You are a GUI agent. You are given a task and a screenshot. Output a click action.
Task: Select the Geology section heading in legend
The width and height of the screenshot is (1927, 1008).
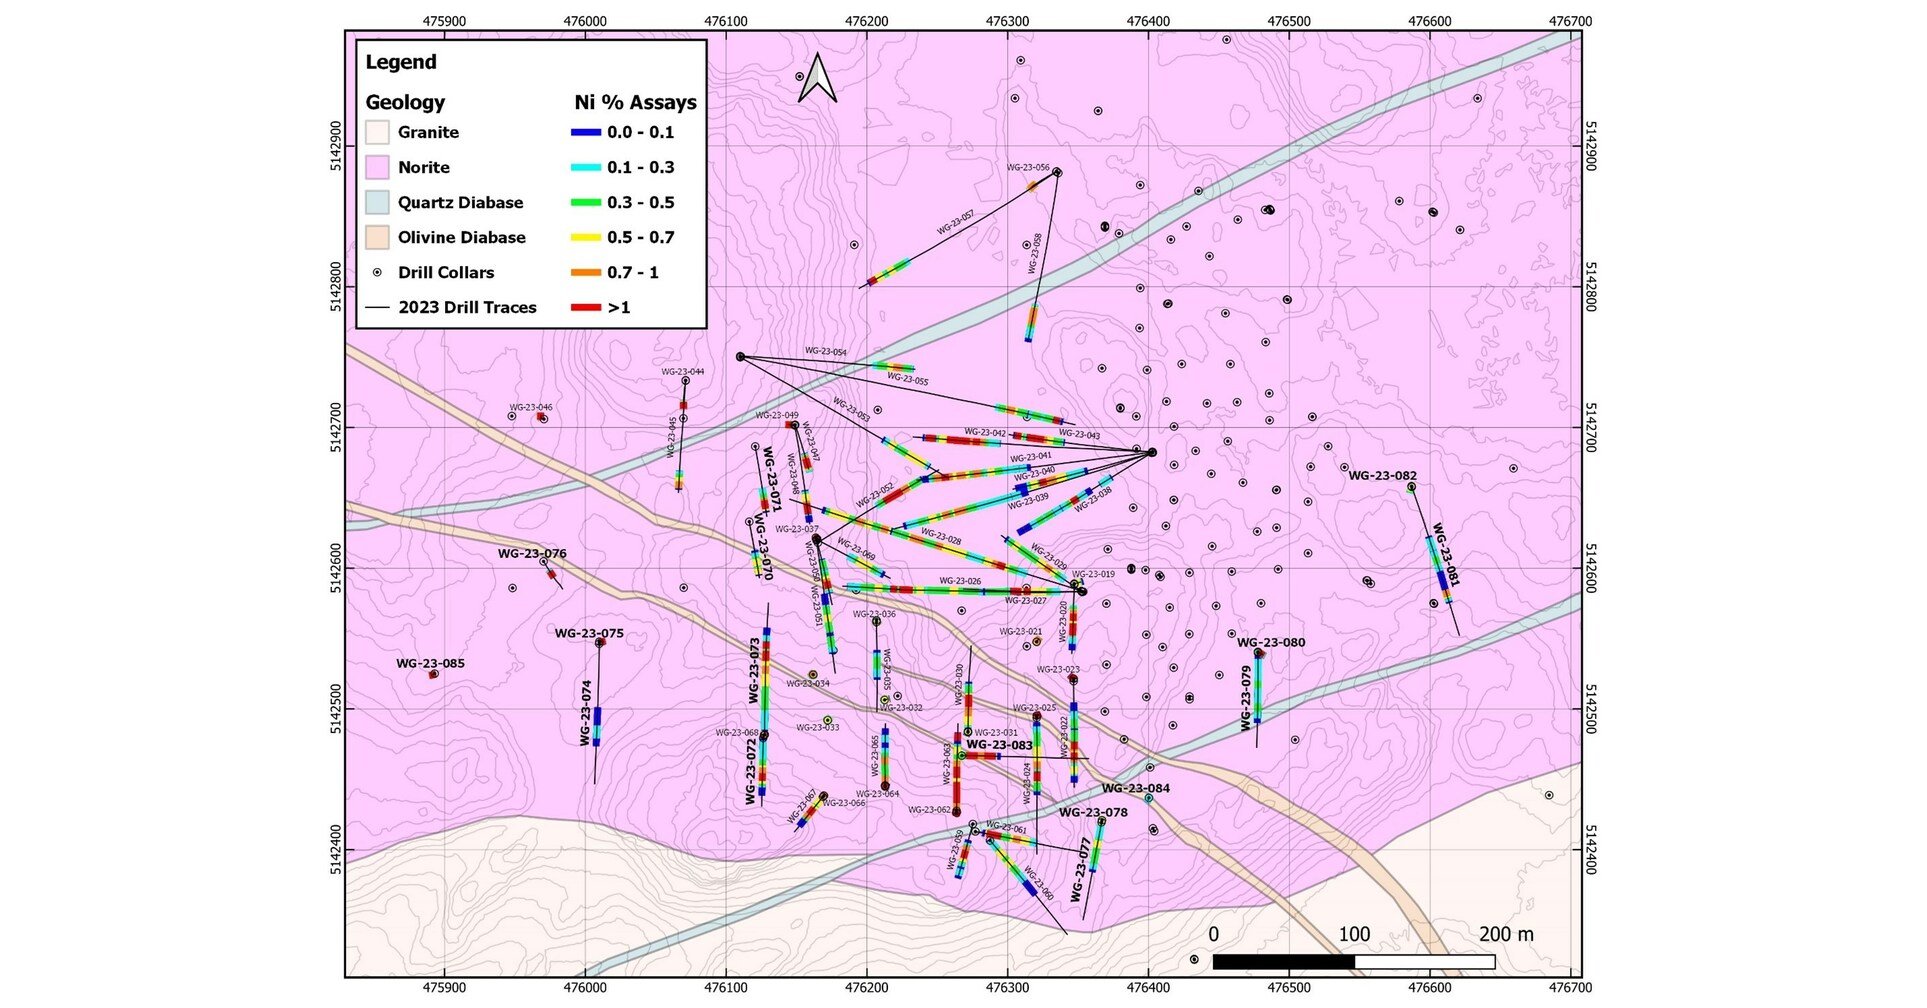tap(405, 101)
